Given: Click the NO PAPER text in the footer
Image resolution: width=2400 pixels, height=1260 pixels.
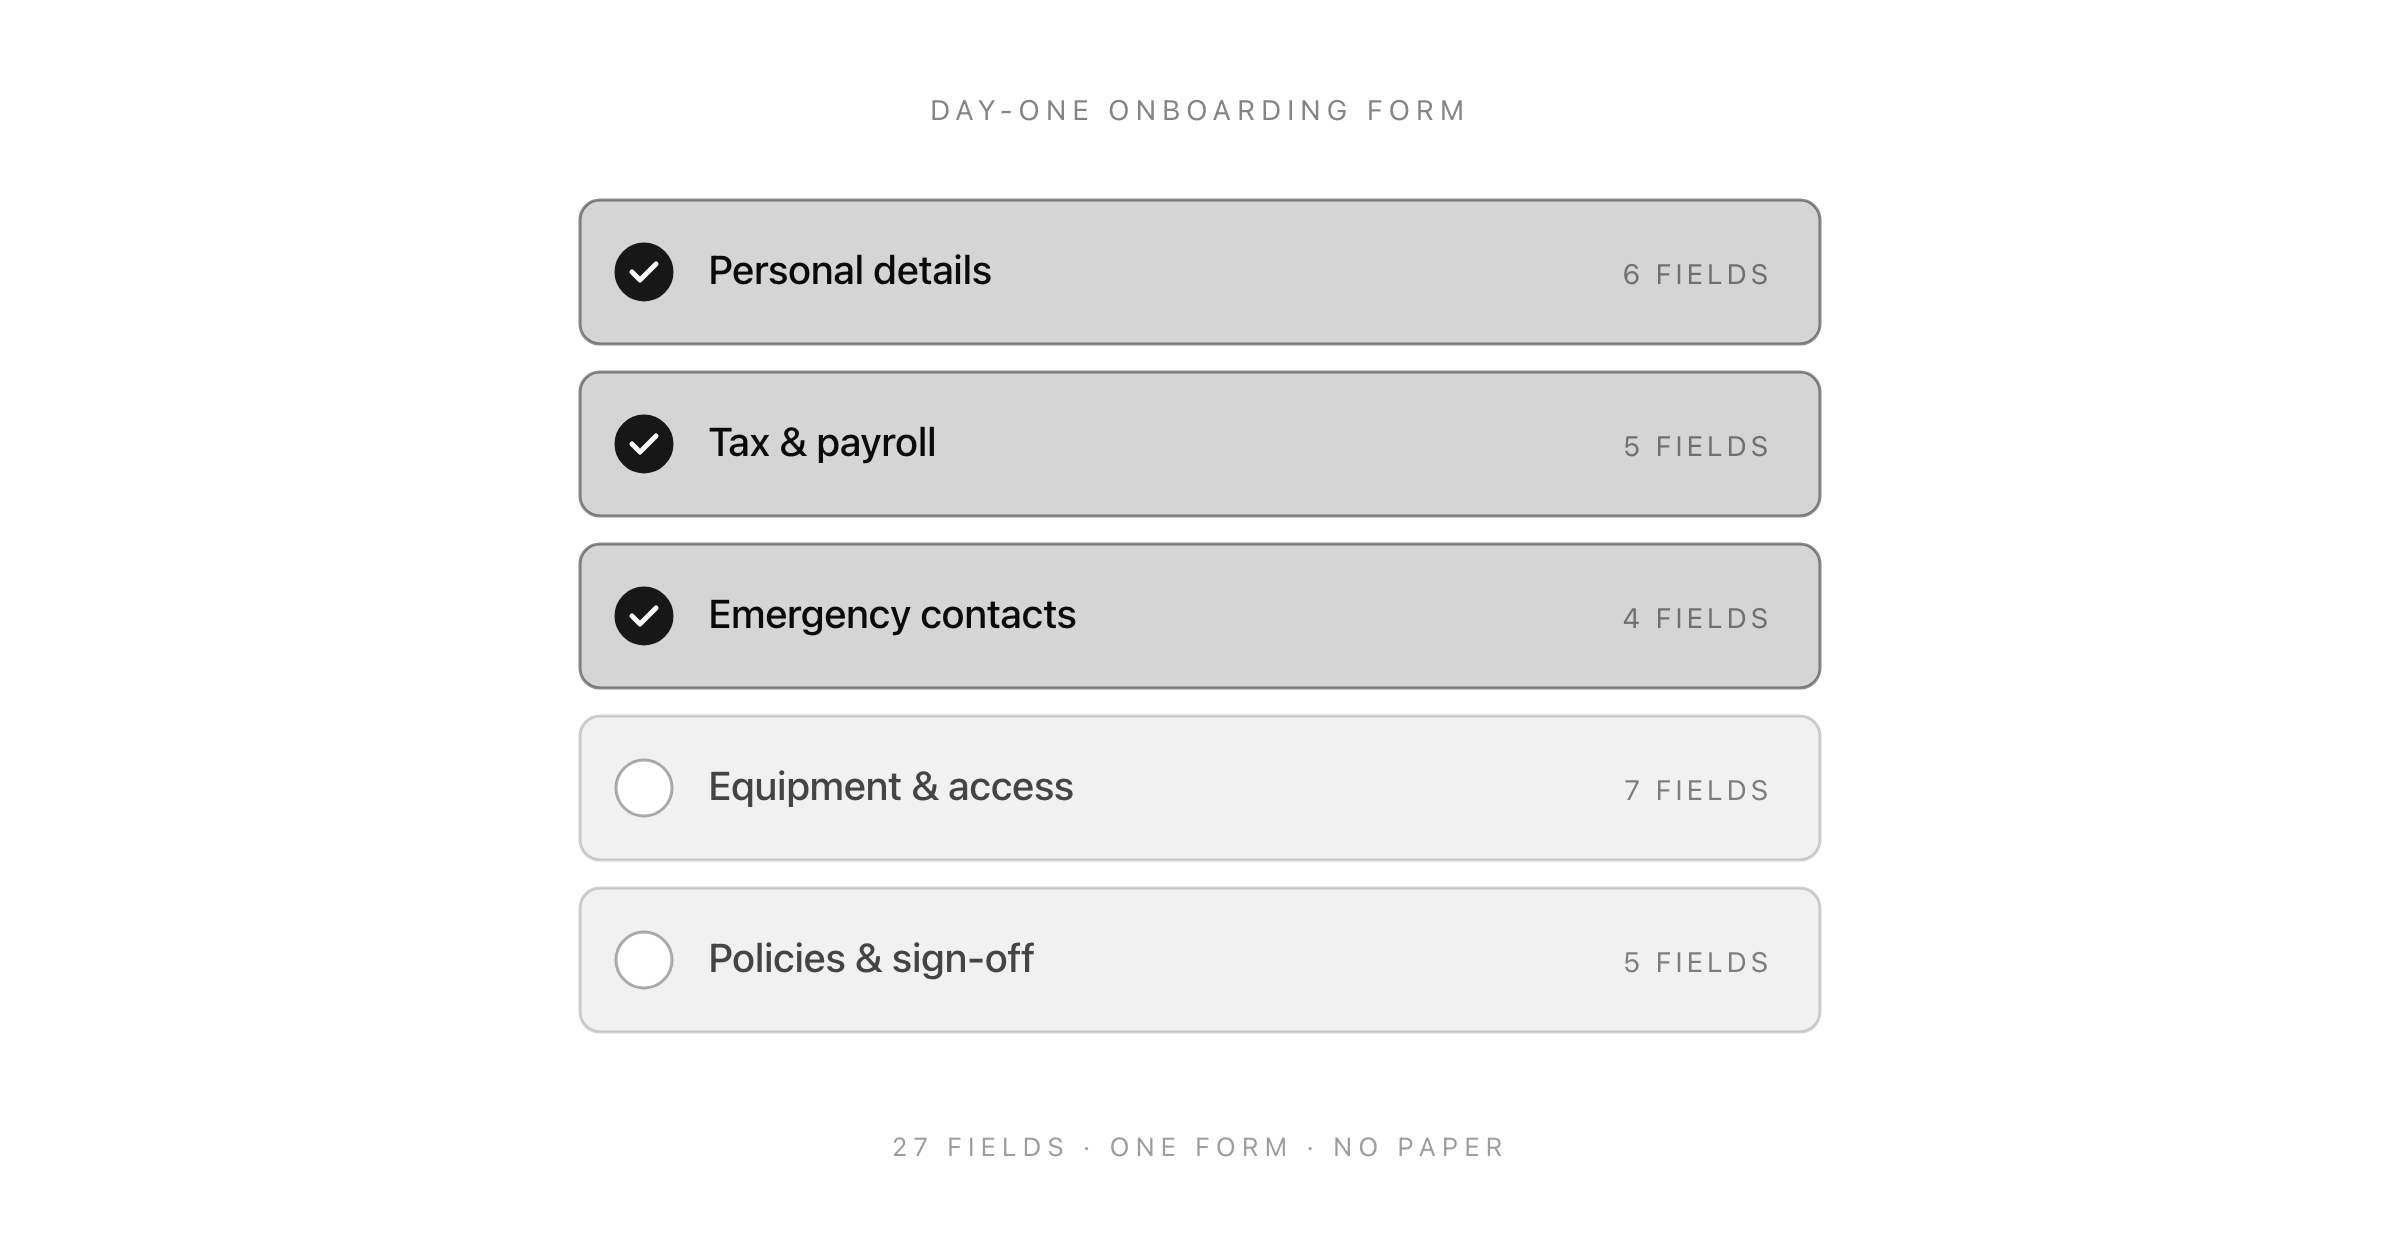Looking at the screenshot, I should click(x=1419, y=1147).
